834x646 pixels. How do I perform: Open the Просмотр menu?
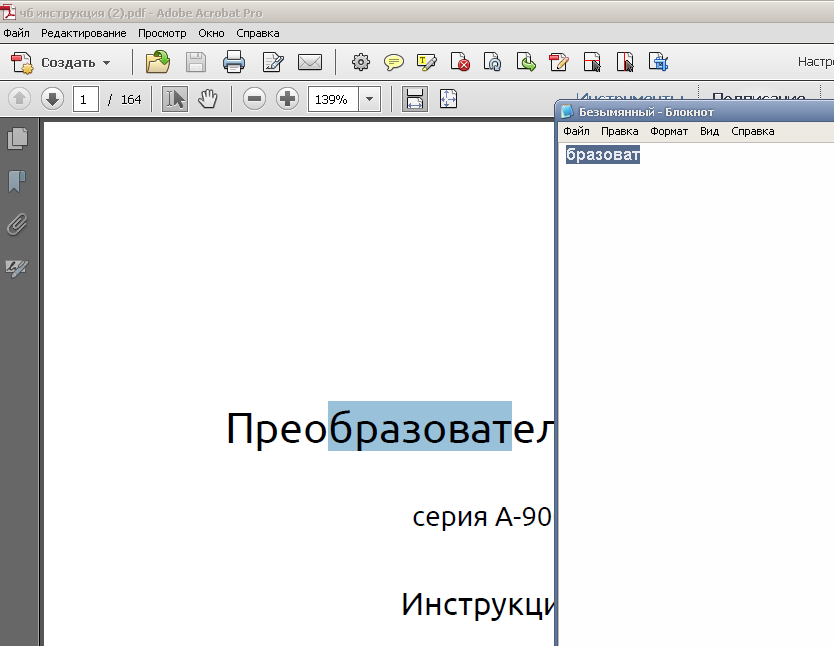click(162, 33)
